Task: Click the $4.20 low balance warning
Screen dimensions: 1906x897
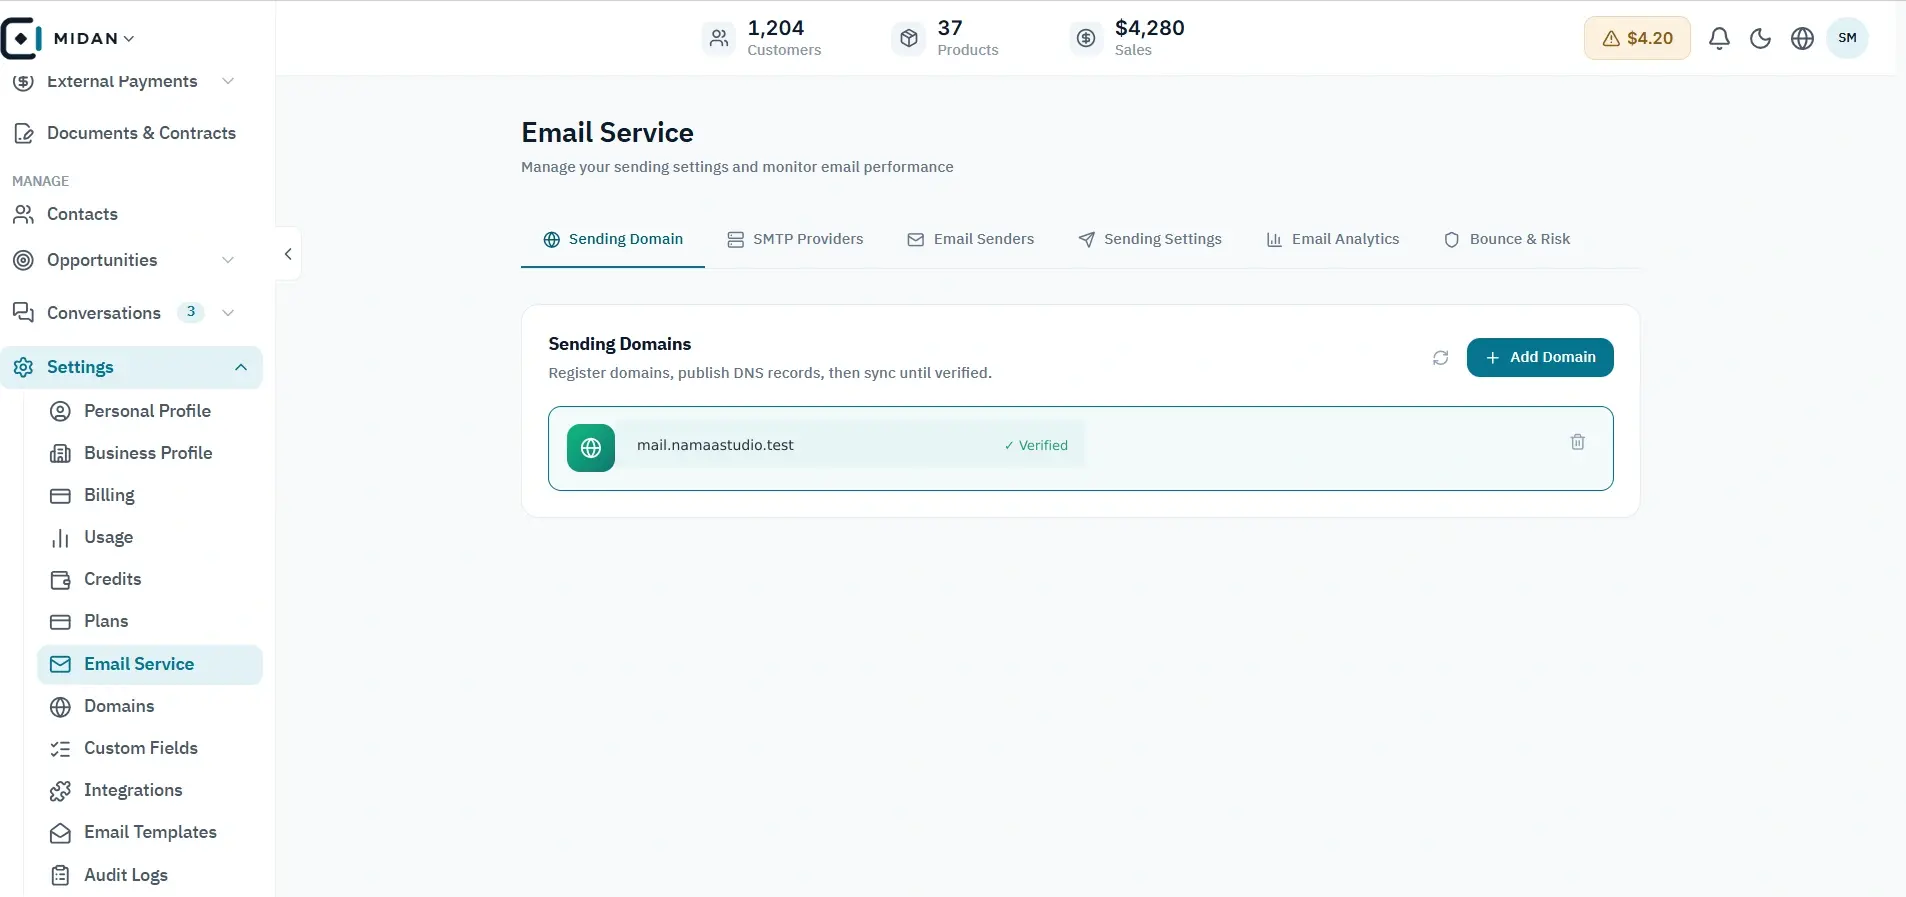Action: (x=1637, y=38)
